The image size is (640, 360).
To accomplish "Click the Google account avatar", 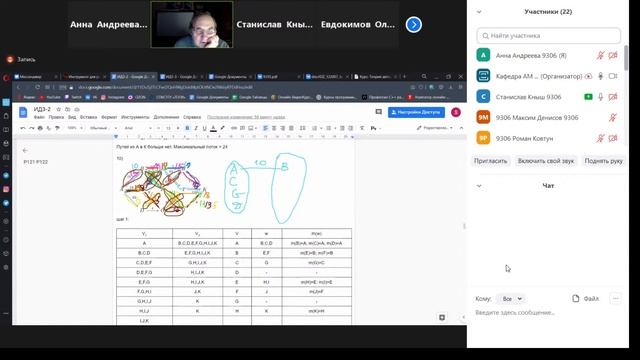I will tap(456, 112).
